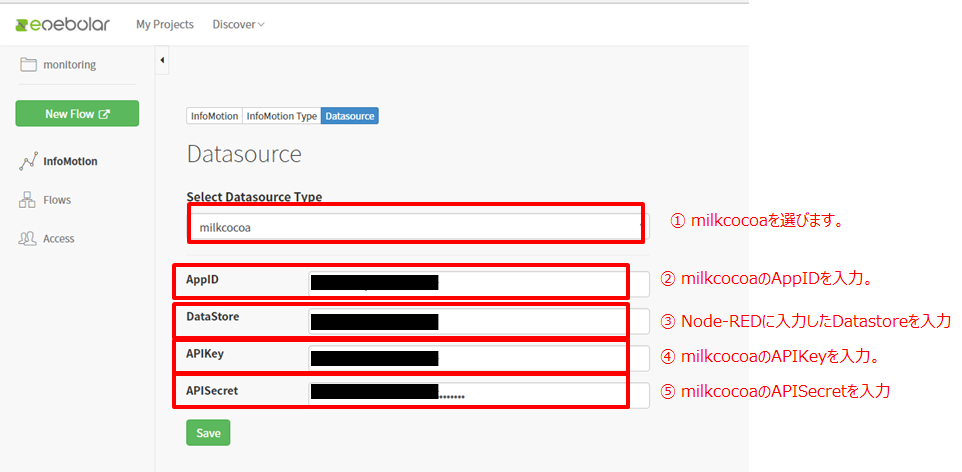Save the datasource settings
962x472 pixels.
(208, 433)
